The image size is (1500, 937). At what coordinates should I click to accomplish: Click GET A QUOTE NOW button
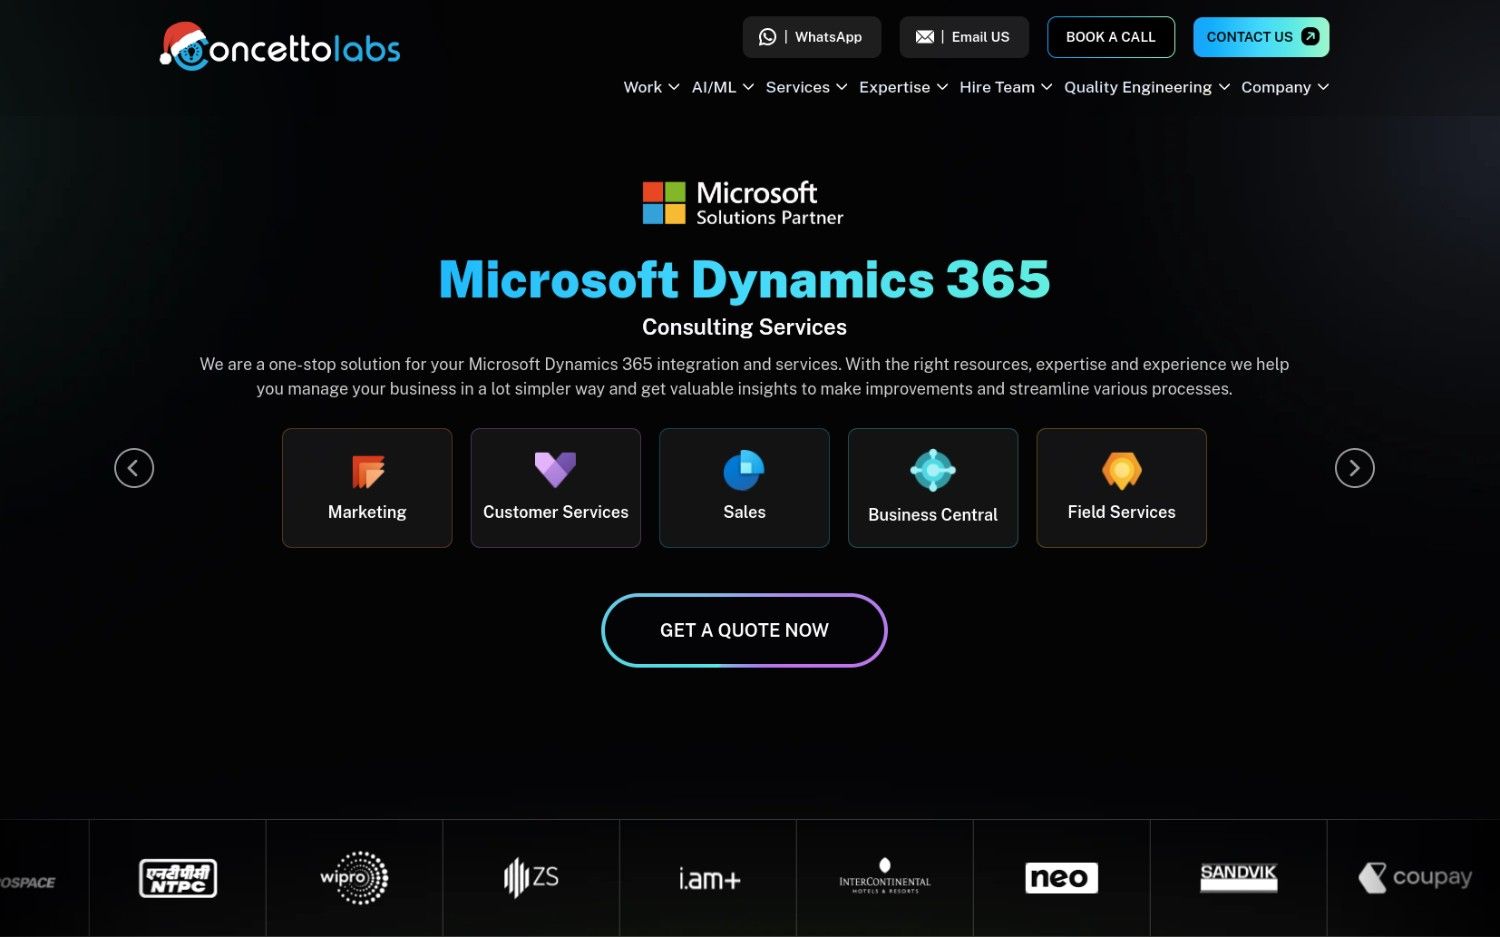click(x=744, y=630)
